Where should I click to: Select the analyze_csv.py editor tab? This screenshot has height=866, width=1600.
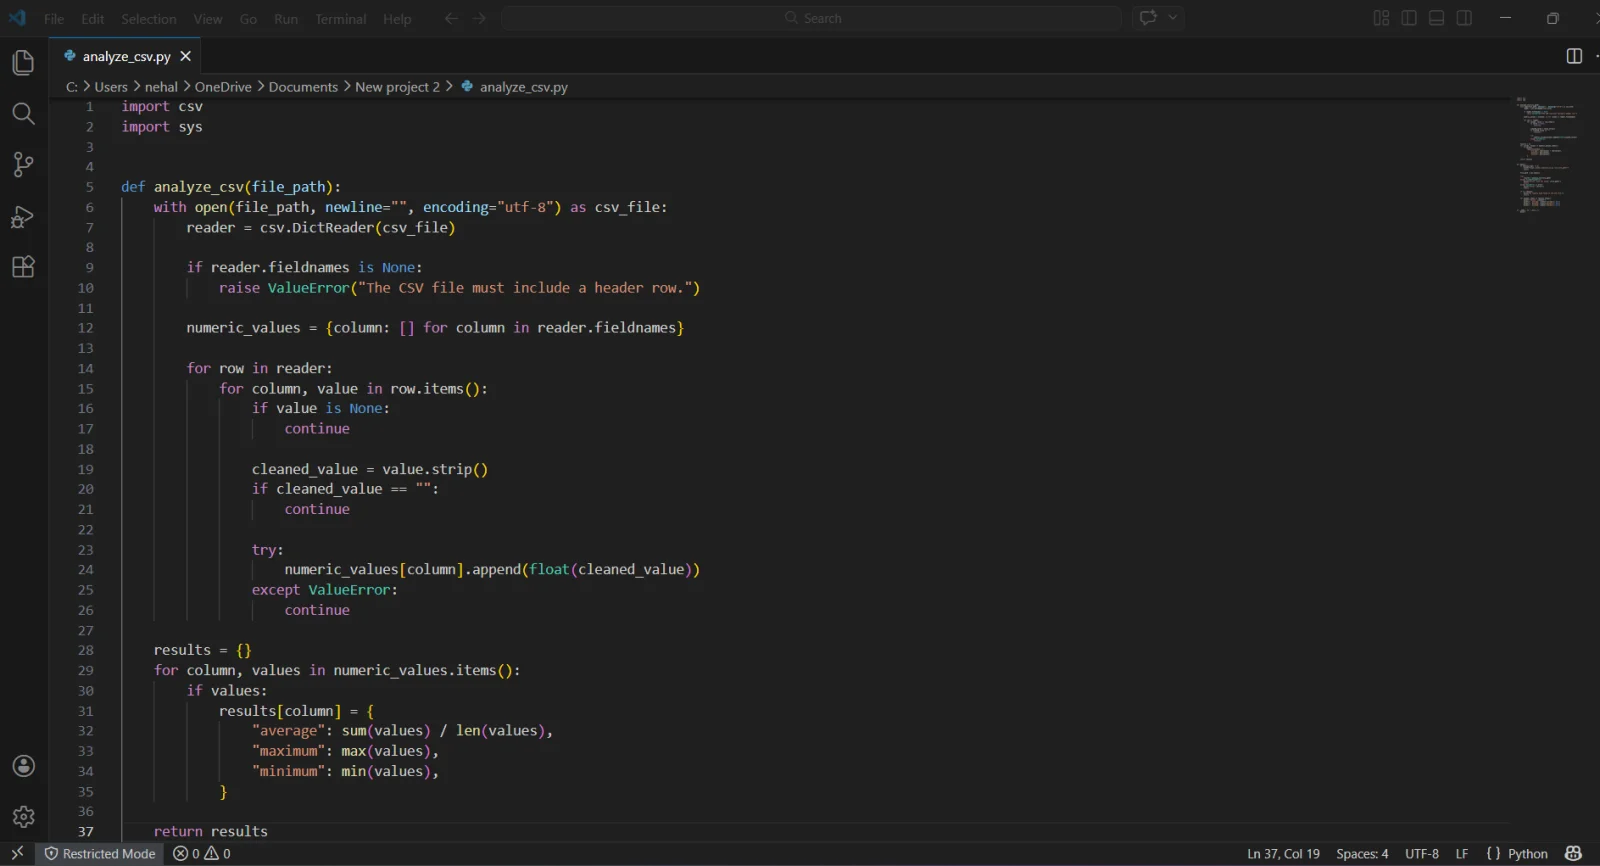tap(126, 56)
